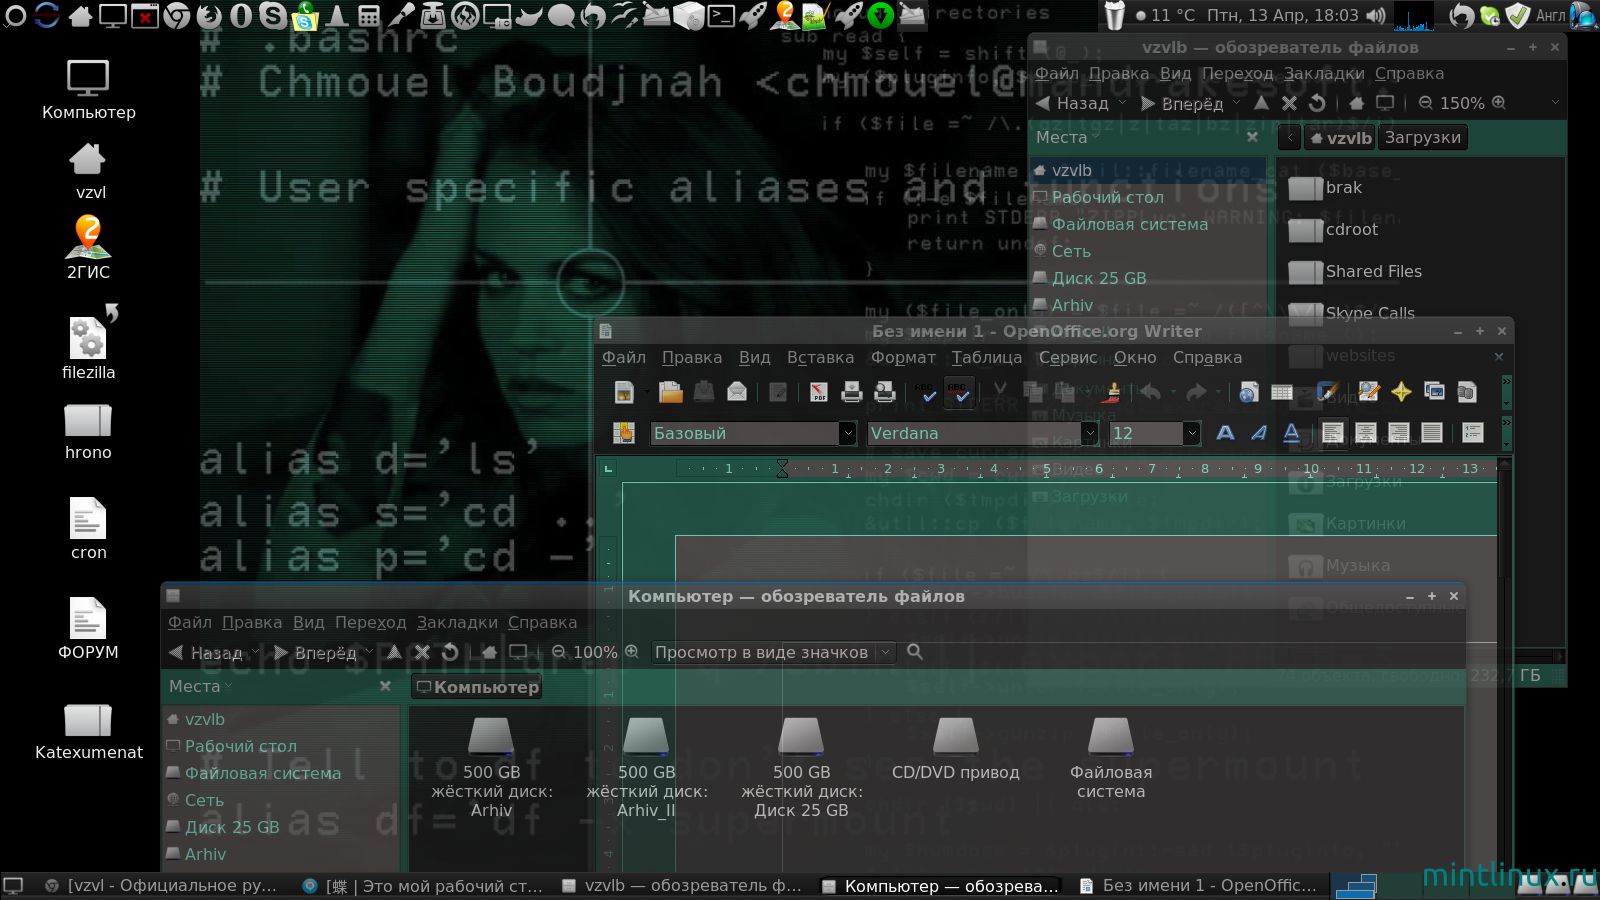1600x900 pixels.
Task: Open the CD/DVD привод drive icon
Action: 956,750
